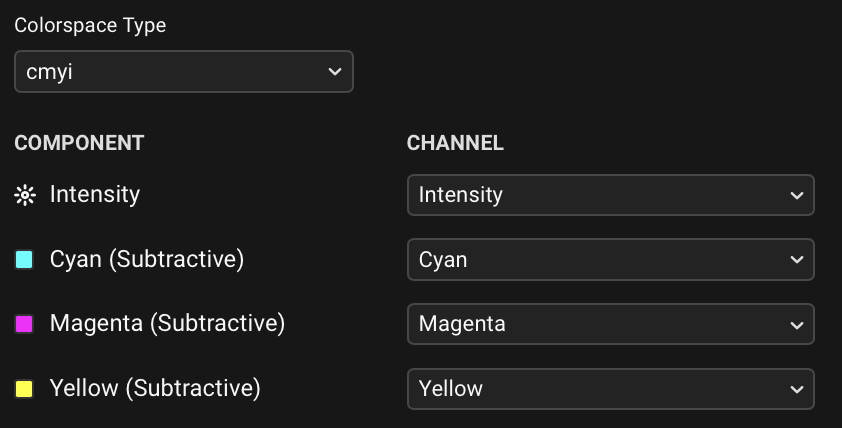Screen dimensions: 842x428
Task: Open the Colorspace Type cmyi dropdown
Action: pos(184,71)
